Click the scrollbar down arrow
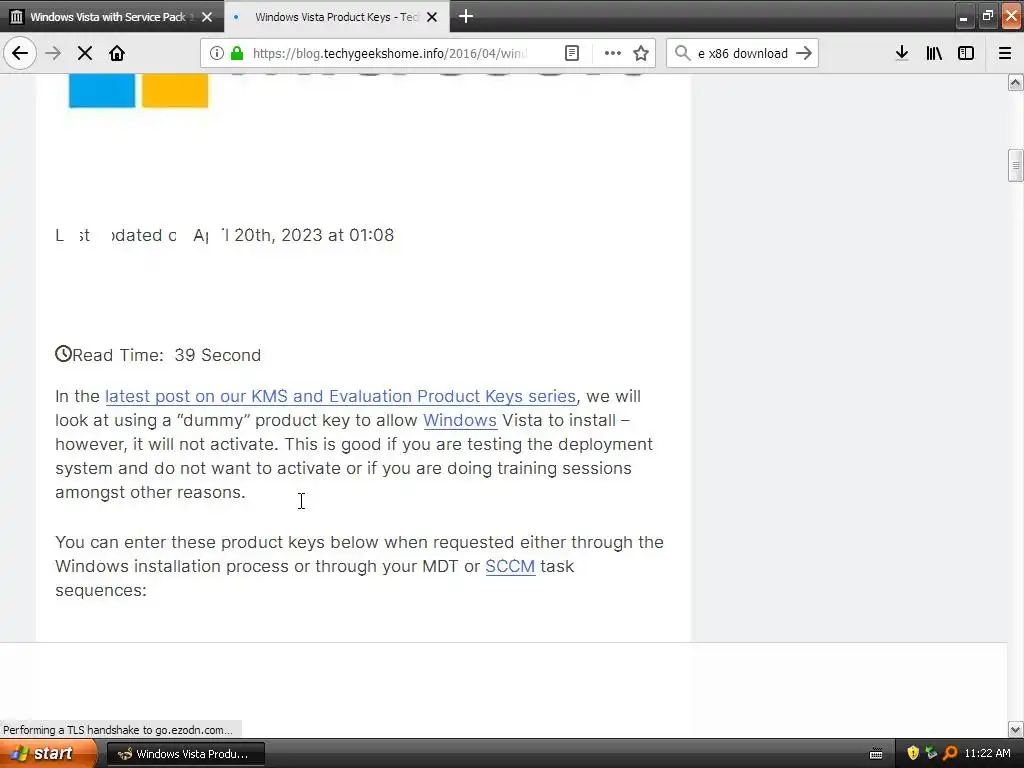The image size is (1024, 768). tap(1015, 729)
